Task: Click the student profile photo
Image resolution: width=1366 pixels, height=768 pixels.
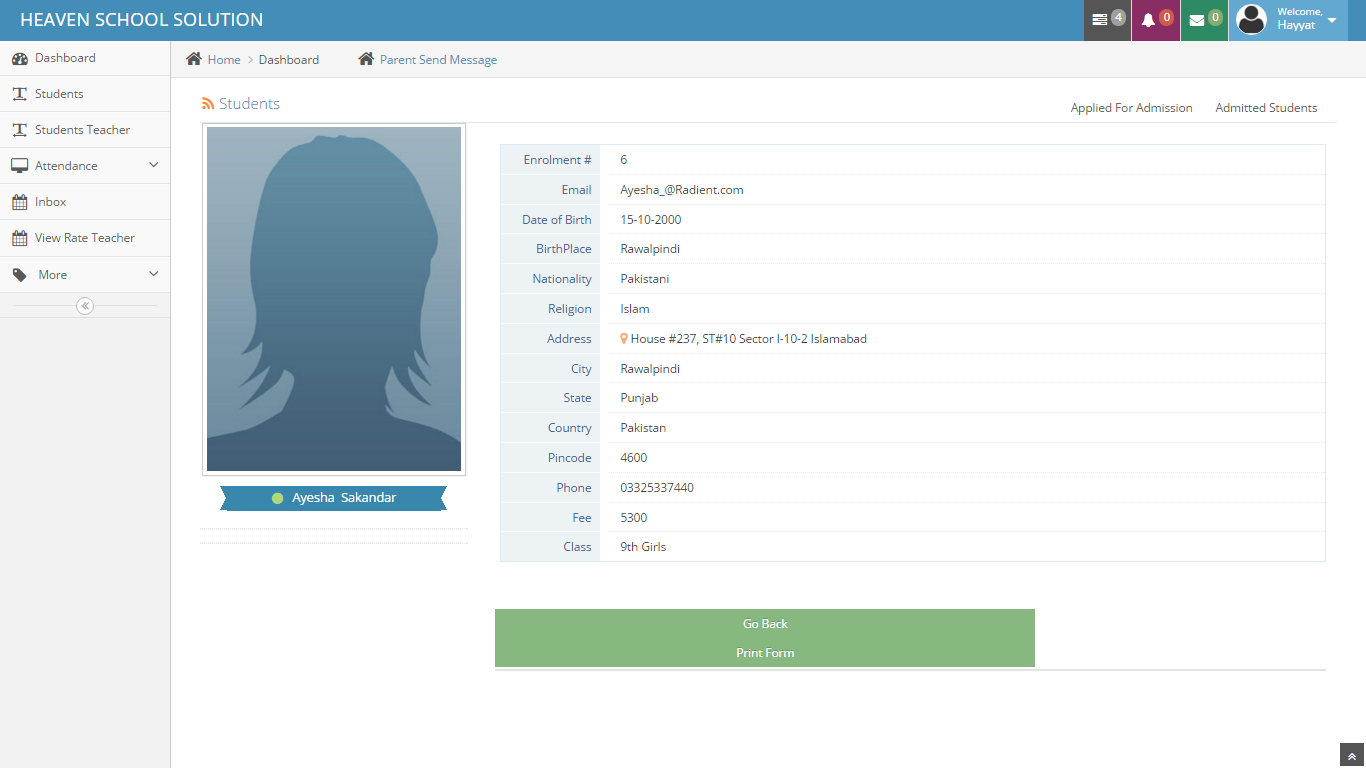Action: 333,298
